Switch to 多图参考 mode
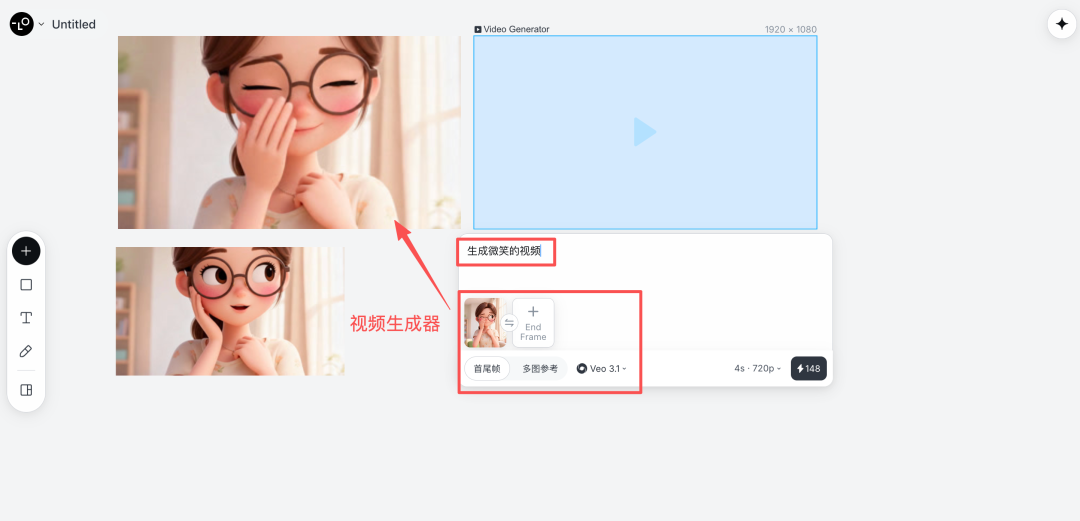The image size is (1080, 521). (540, 369)
